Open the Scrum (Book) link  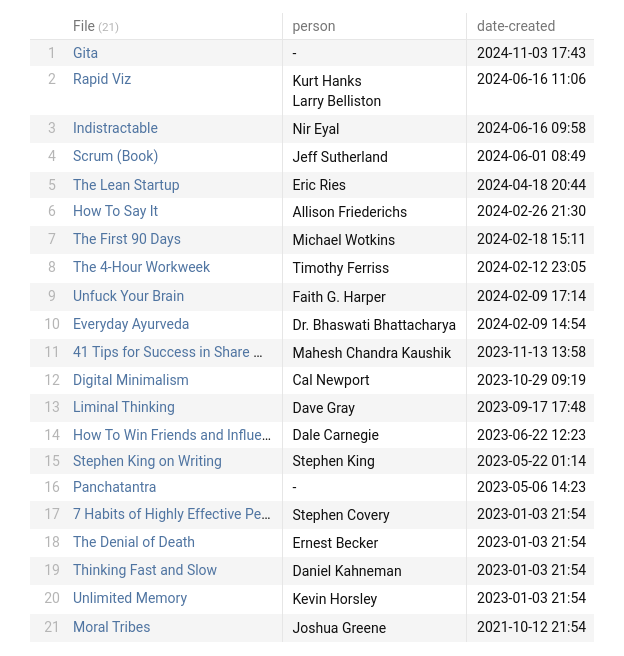coord(115,156)
